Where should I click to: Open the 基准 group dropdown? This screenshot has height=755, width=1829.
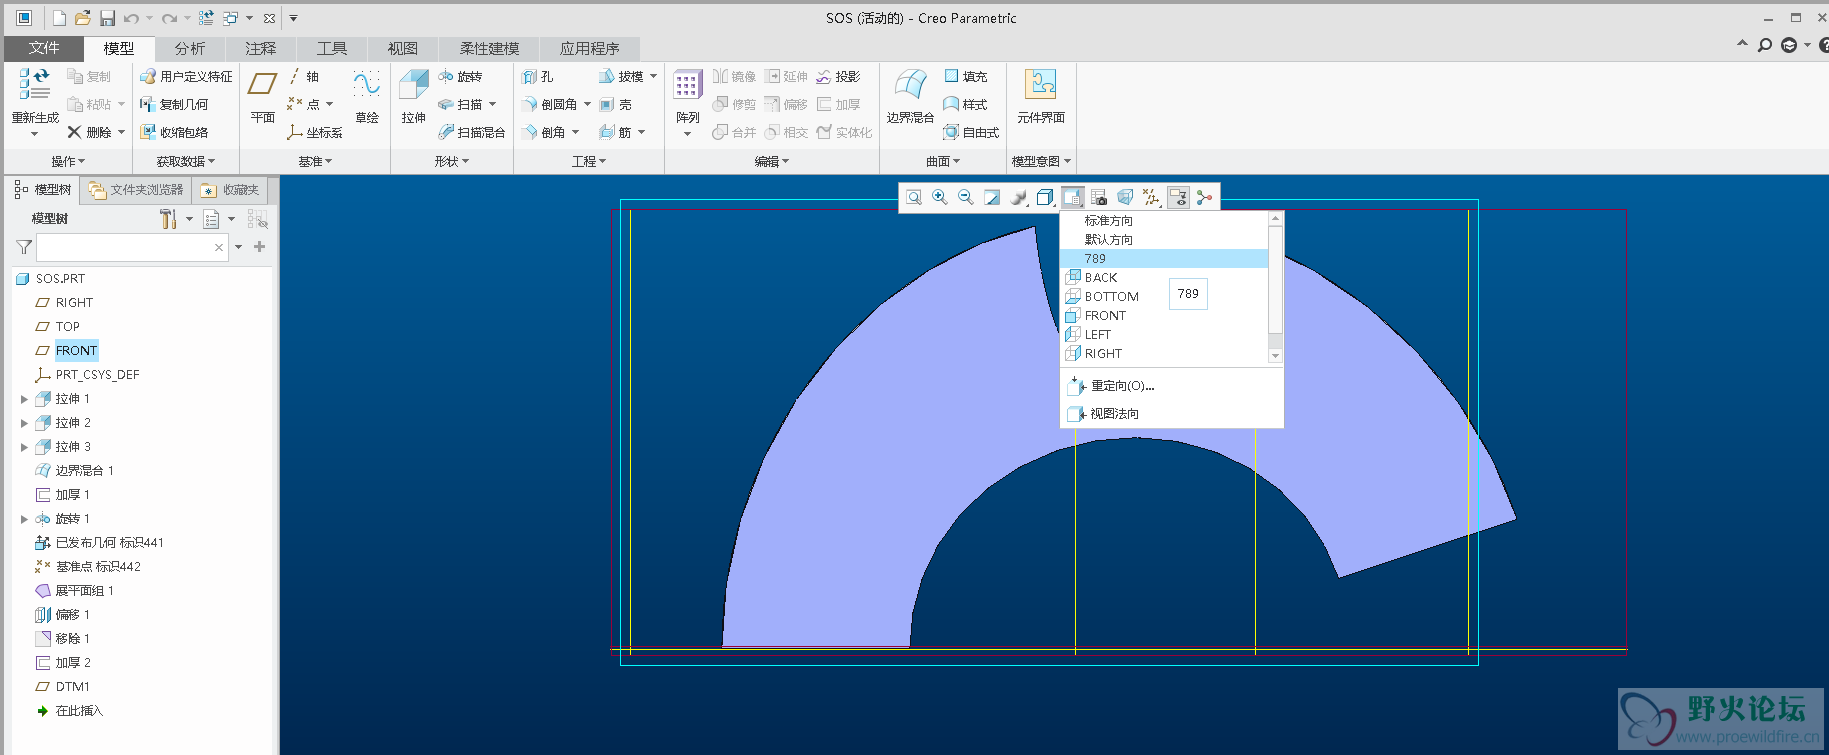[x=315, y=161]
